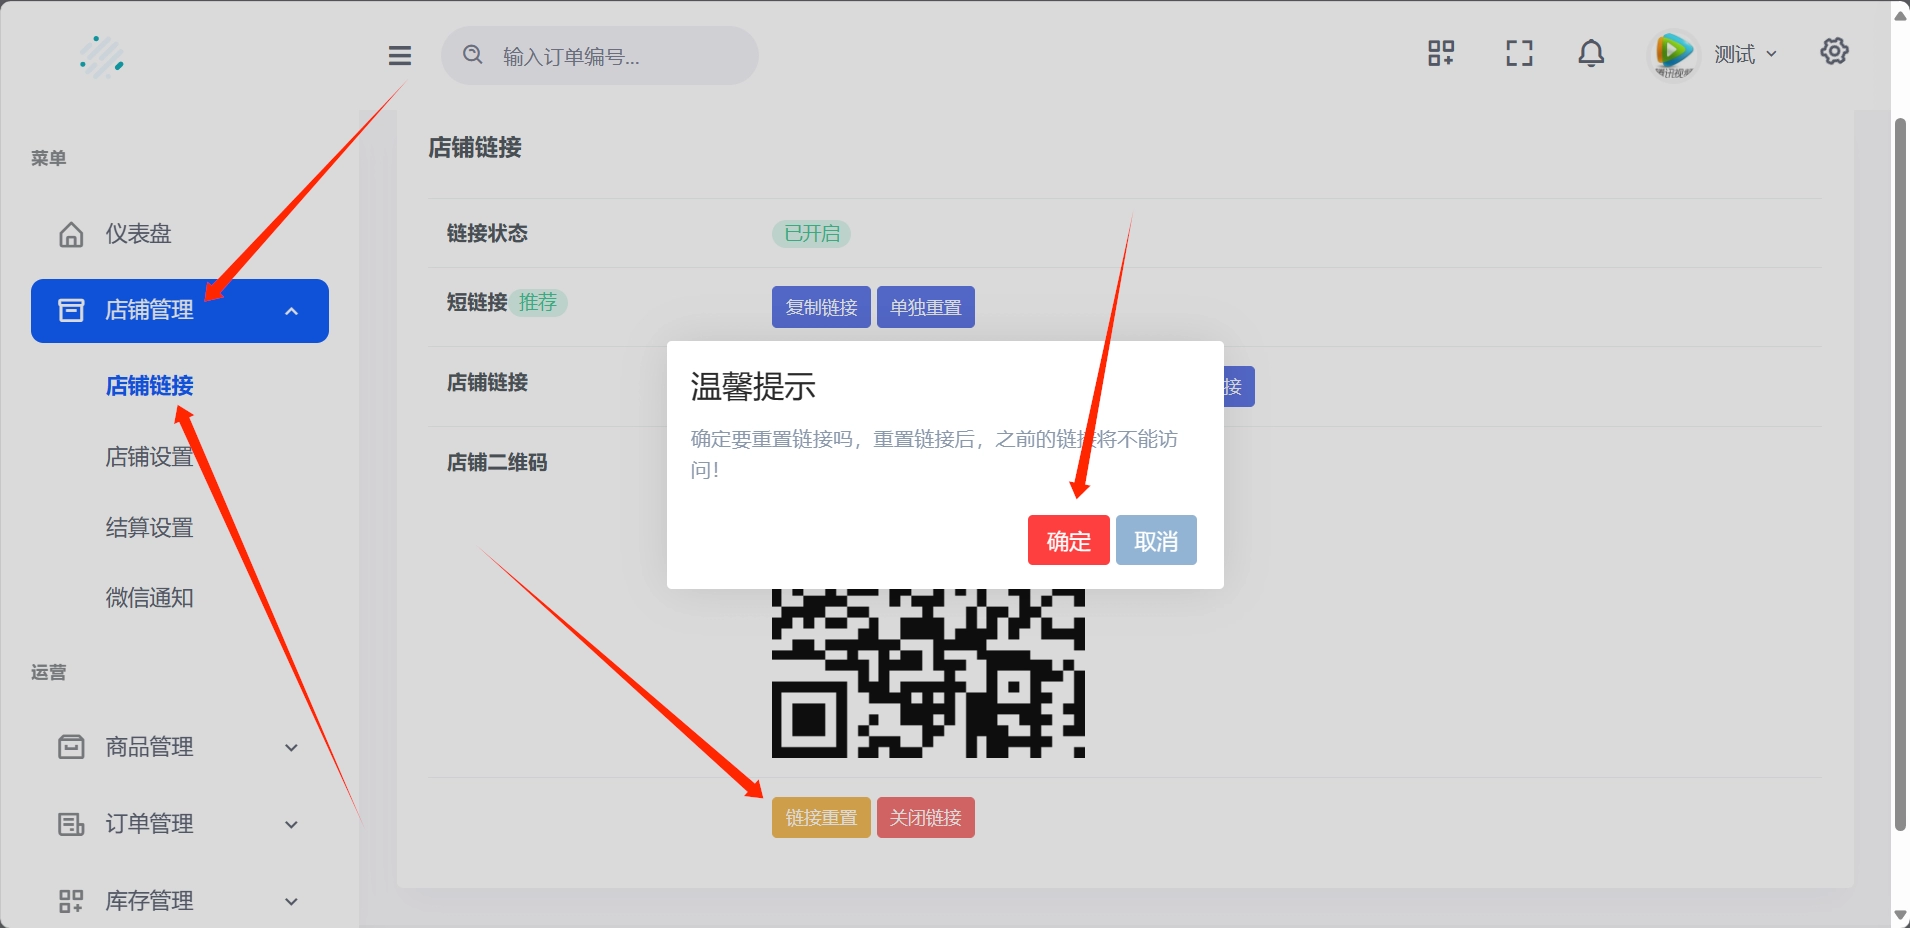
Task: Focus the order number search field
Action: [x=600, y=55]
